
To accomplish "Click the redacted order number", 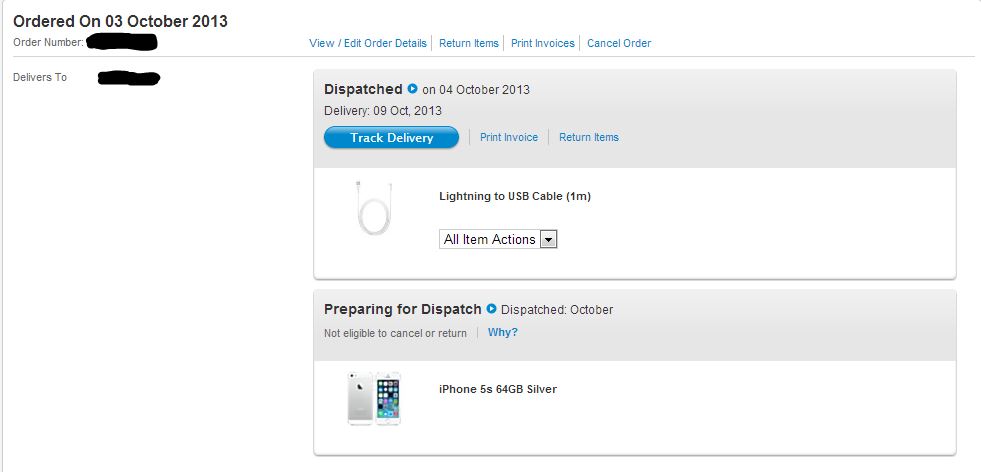I will click(x=122, y=42).
